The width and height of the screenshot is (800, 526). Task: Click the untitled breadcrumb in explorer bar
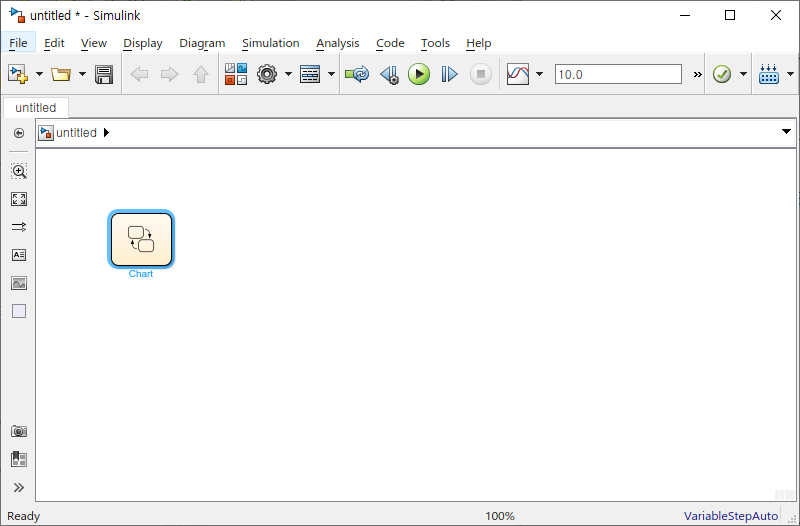(77, 133)
